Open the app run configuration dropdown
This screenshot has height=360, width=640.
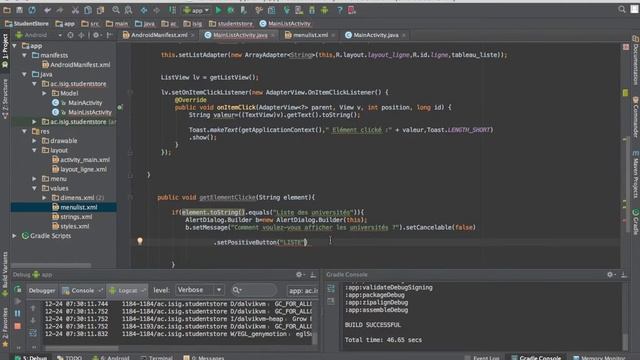tap(197, 10)
